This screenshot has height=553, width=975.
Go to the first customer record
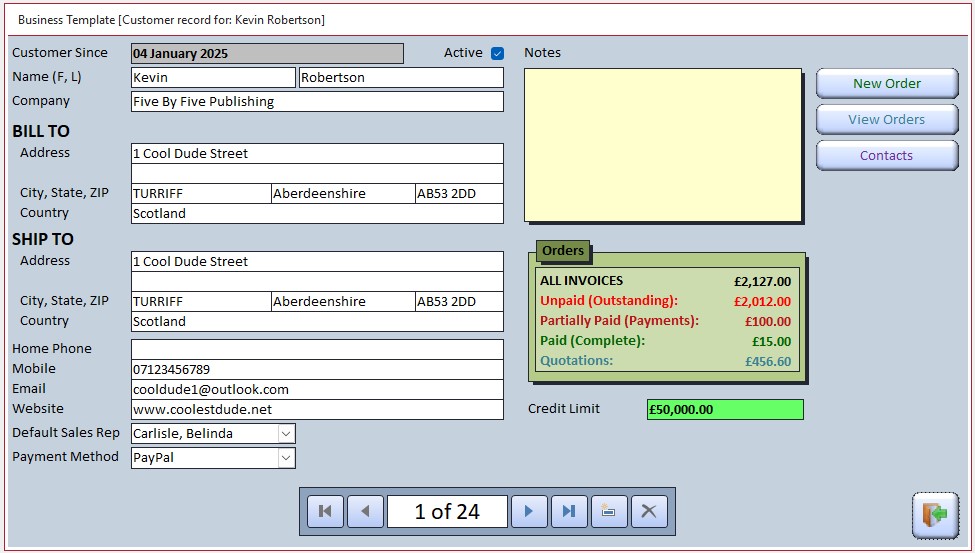pyautogui.click(x=324, y=511)
